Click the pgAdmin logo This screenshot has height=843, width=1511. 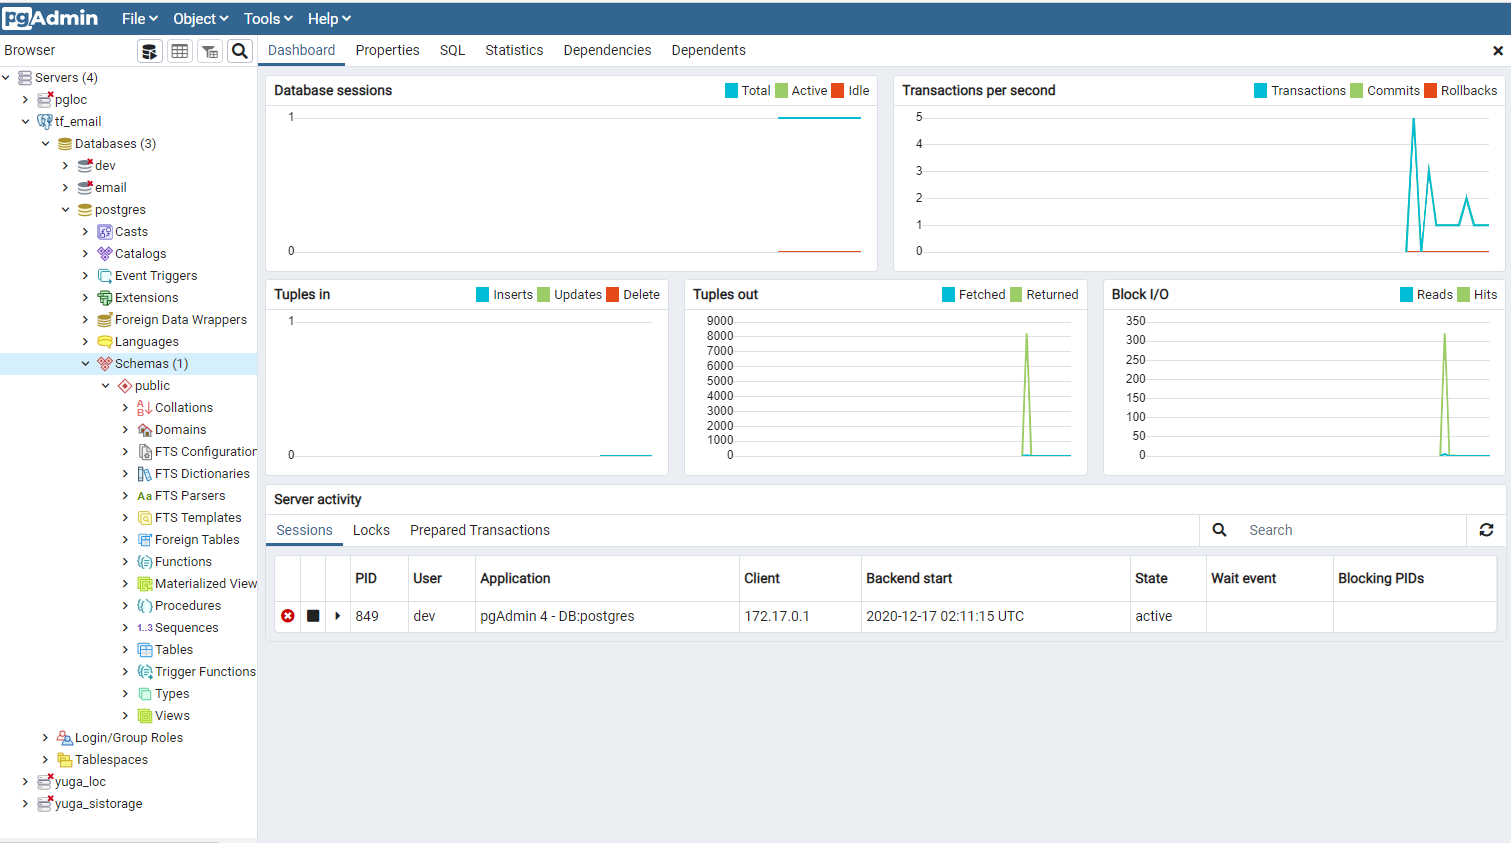pos(50,17)
